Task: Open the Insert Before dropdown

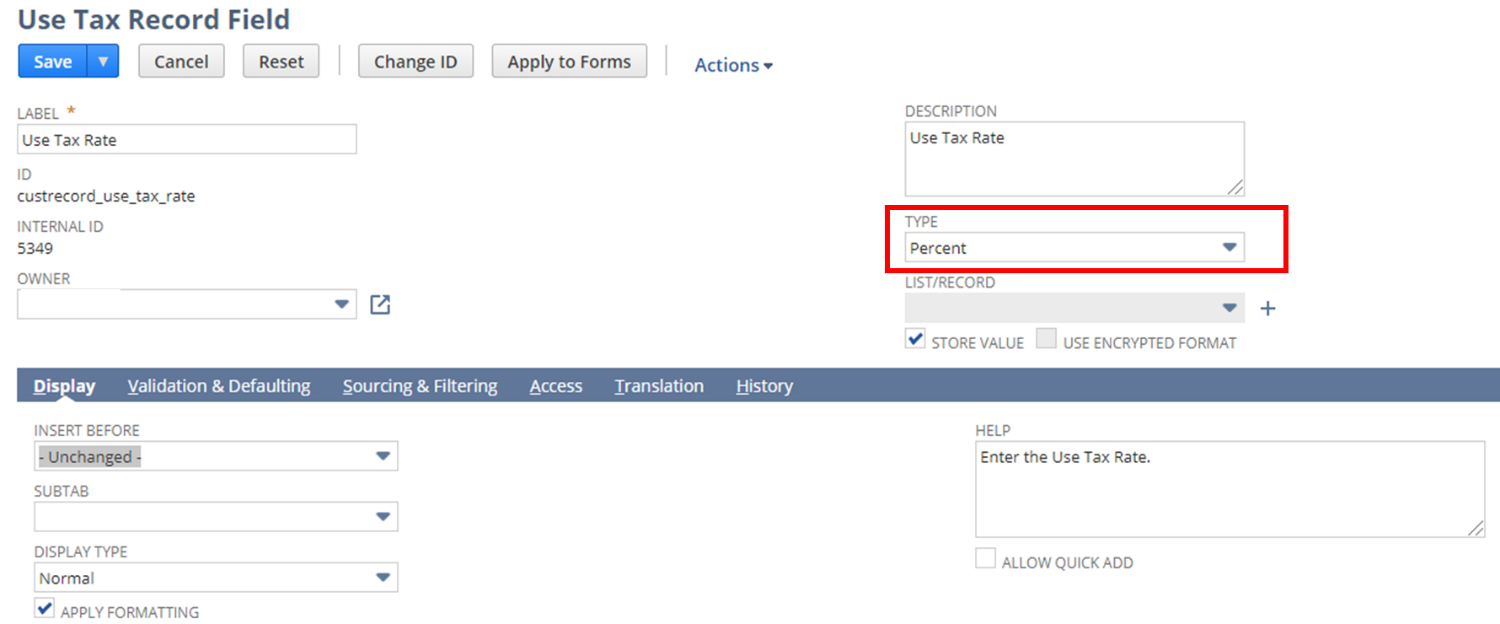Action: pos(215,456)
